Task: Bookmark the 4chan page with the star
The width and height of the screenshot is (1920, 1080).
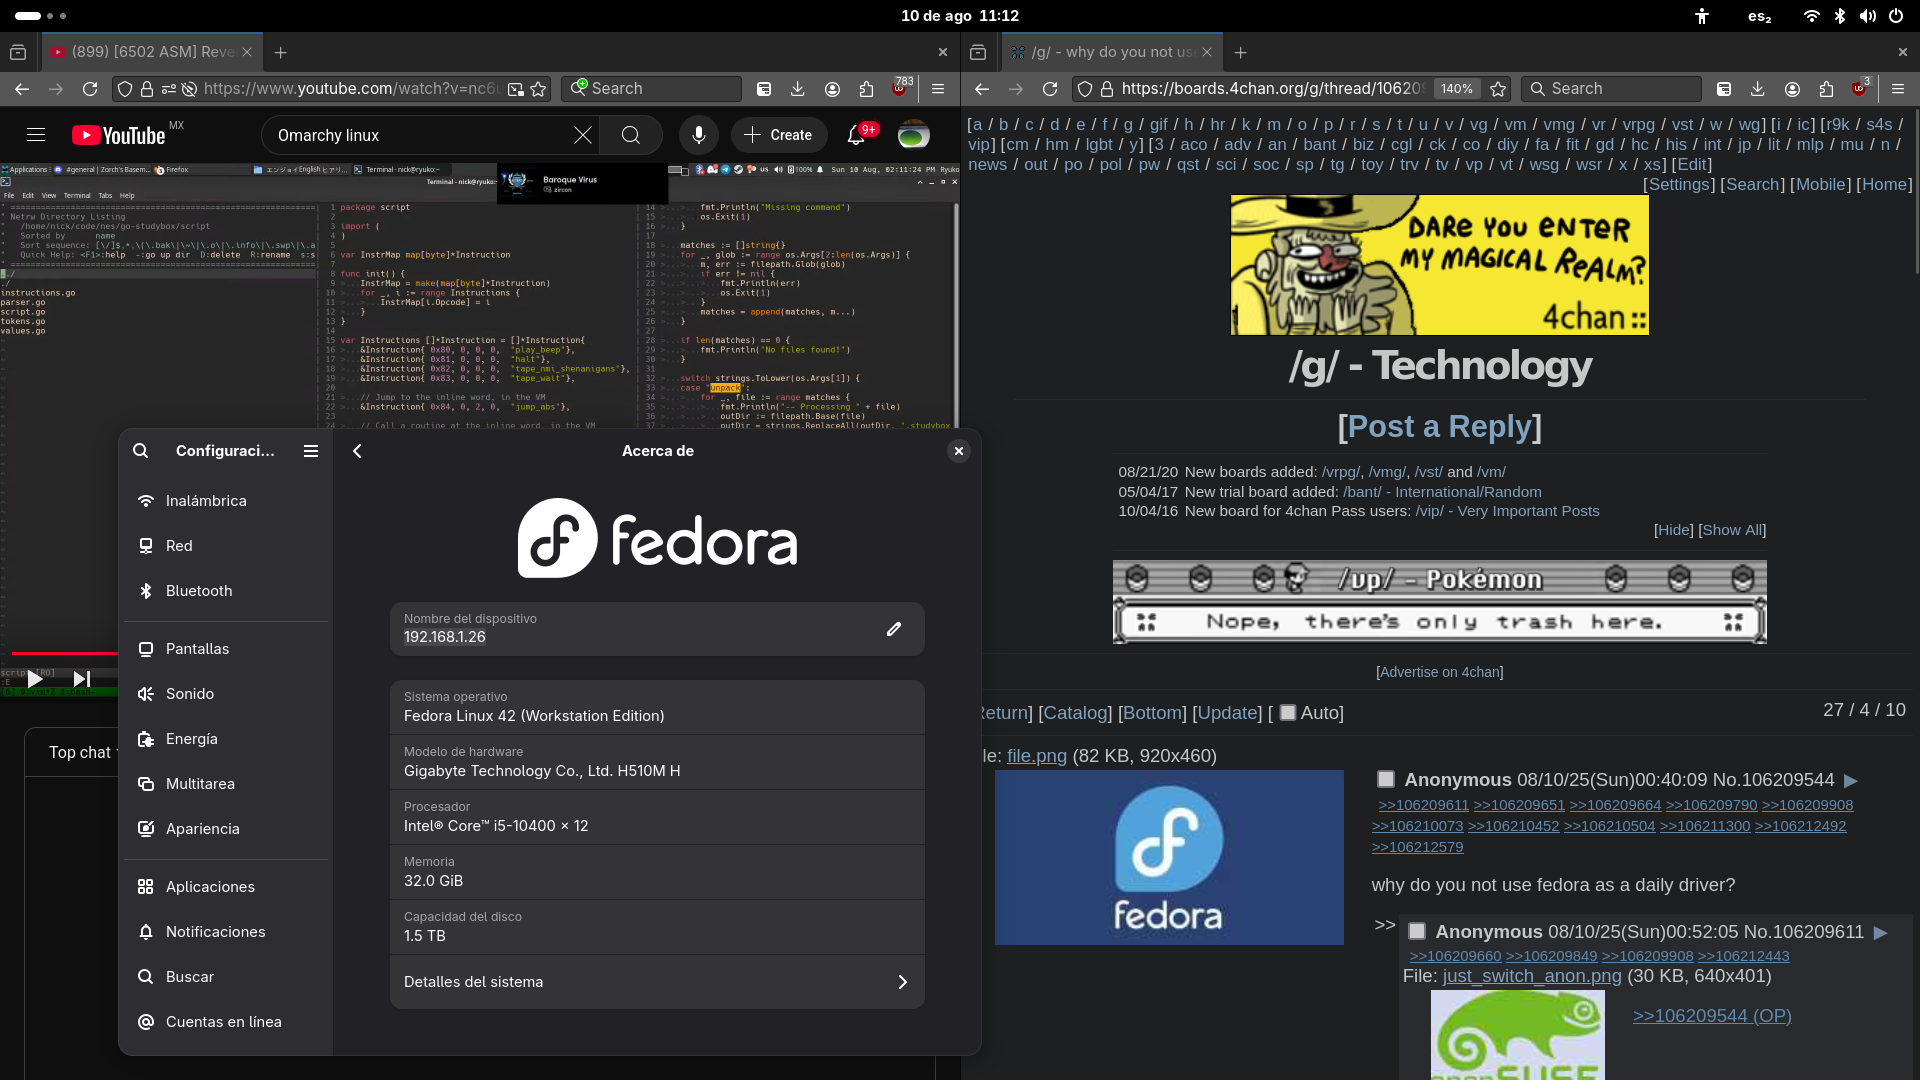Action: pos(1498,89)
